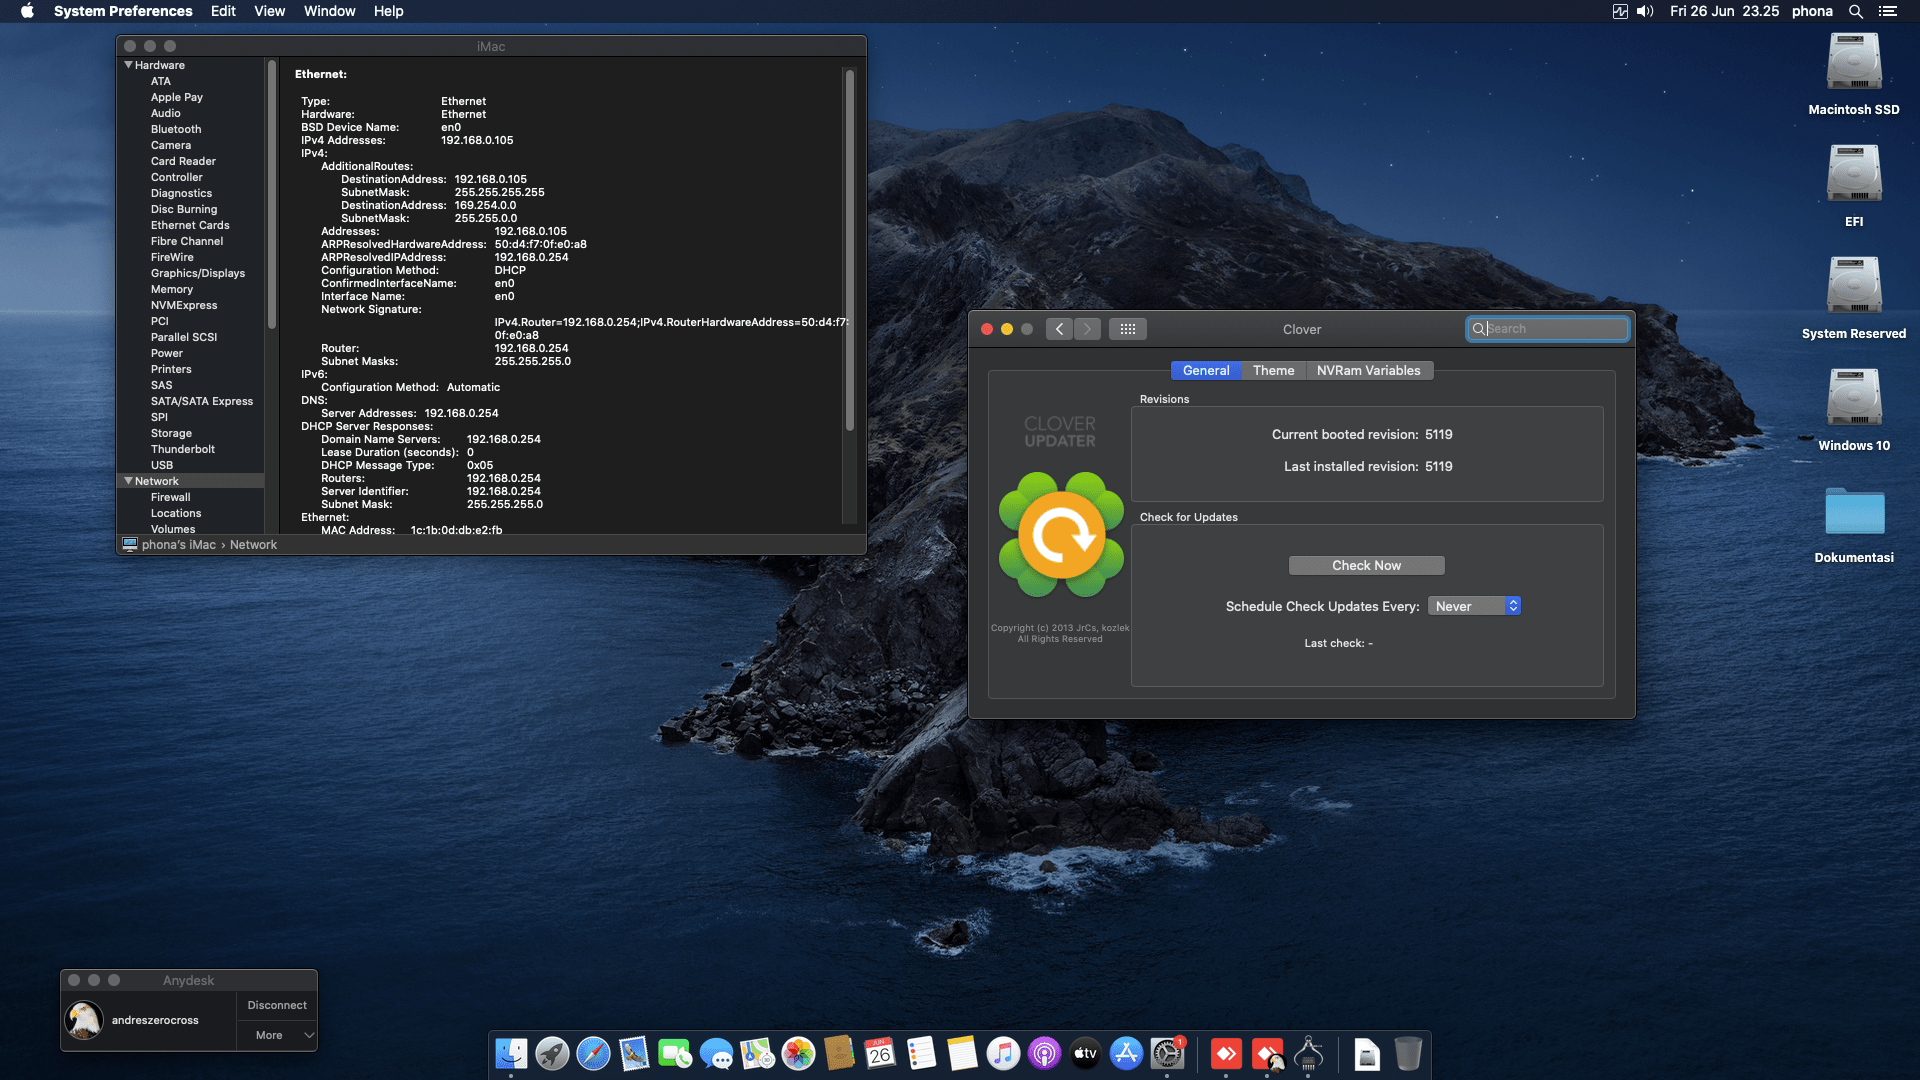Open phona user menu in menu bar

point(1812,11)
